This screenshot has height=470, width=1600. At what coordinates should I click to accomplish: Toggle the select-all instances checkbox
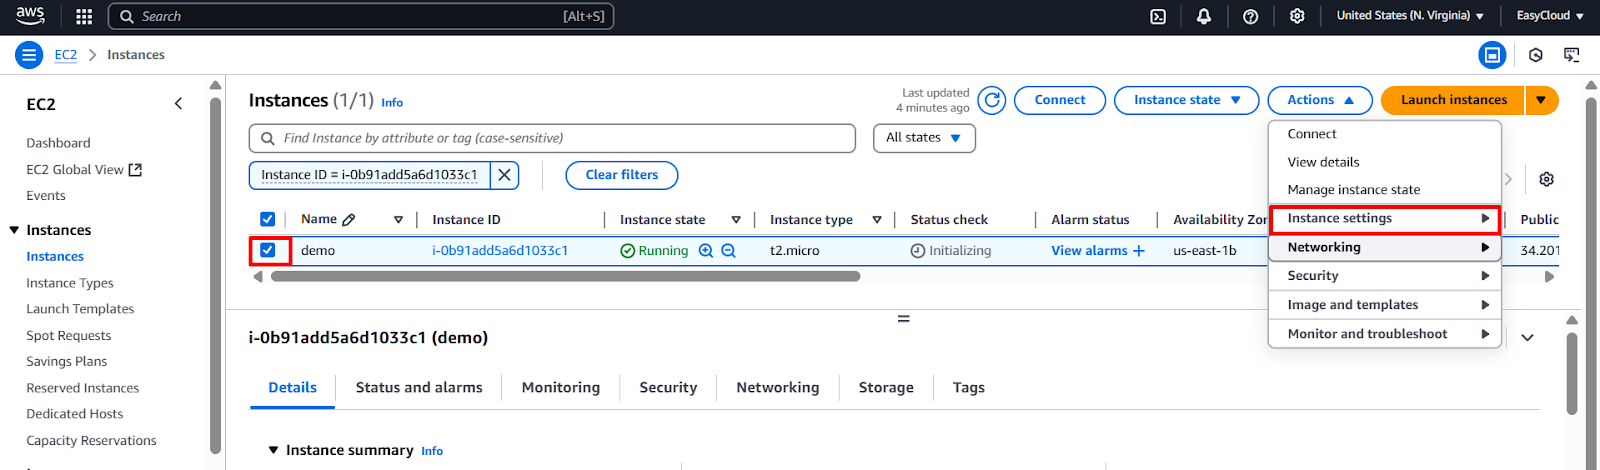(x=267, y=219)
